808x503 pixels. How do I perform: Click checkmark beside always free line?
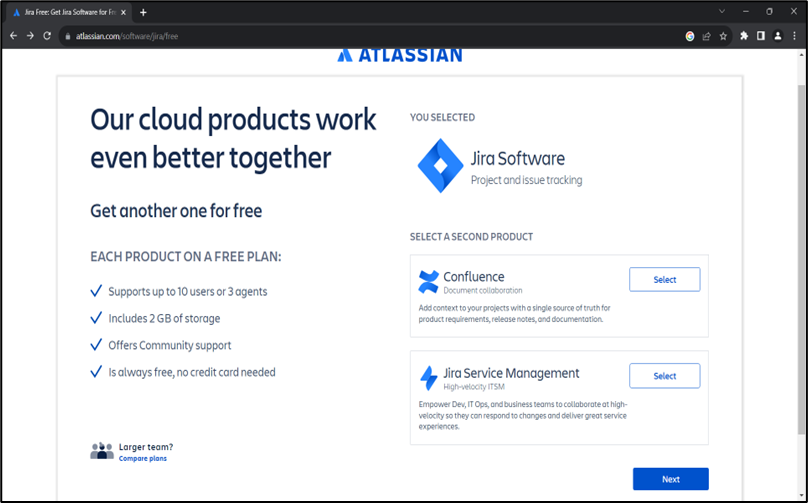(96, 372)
